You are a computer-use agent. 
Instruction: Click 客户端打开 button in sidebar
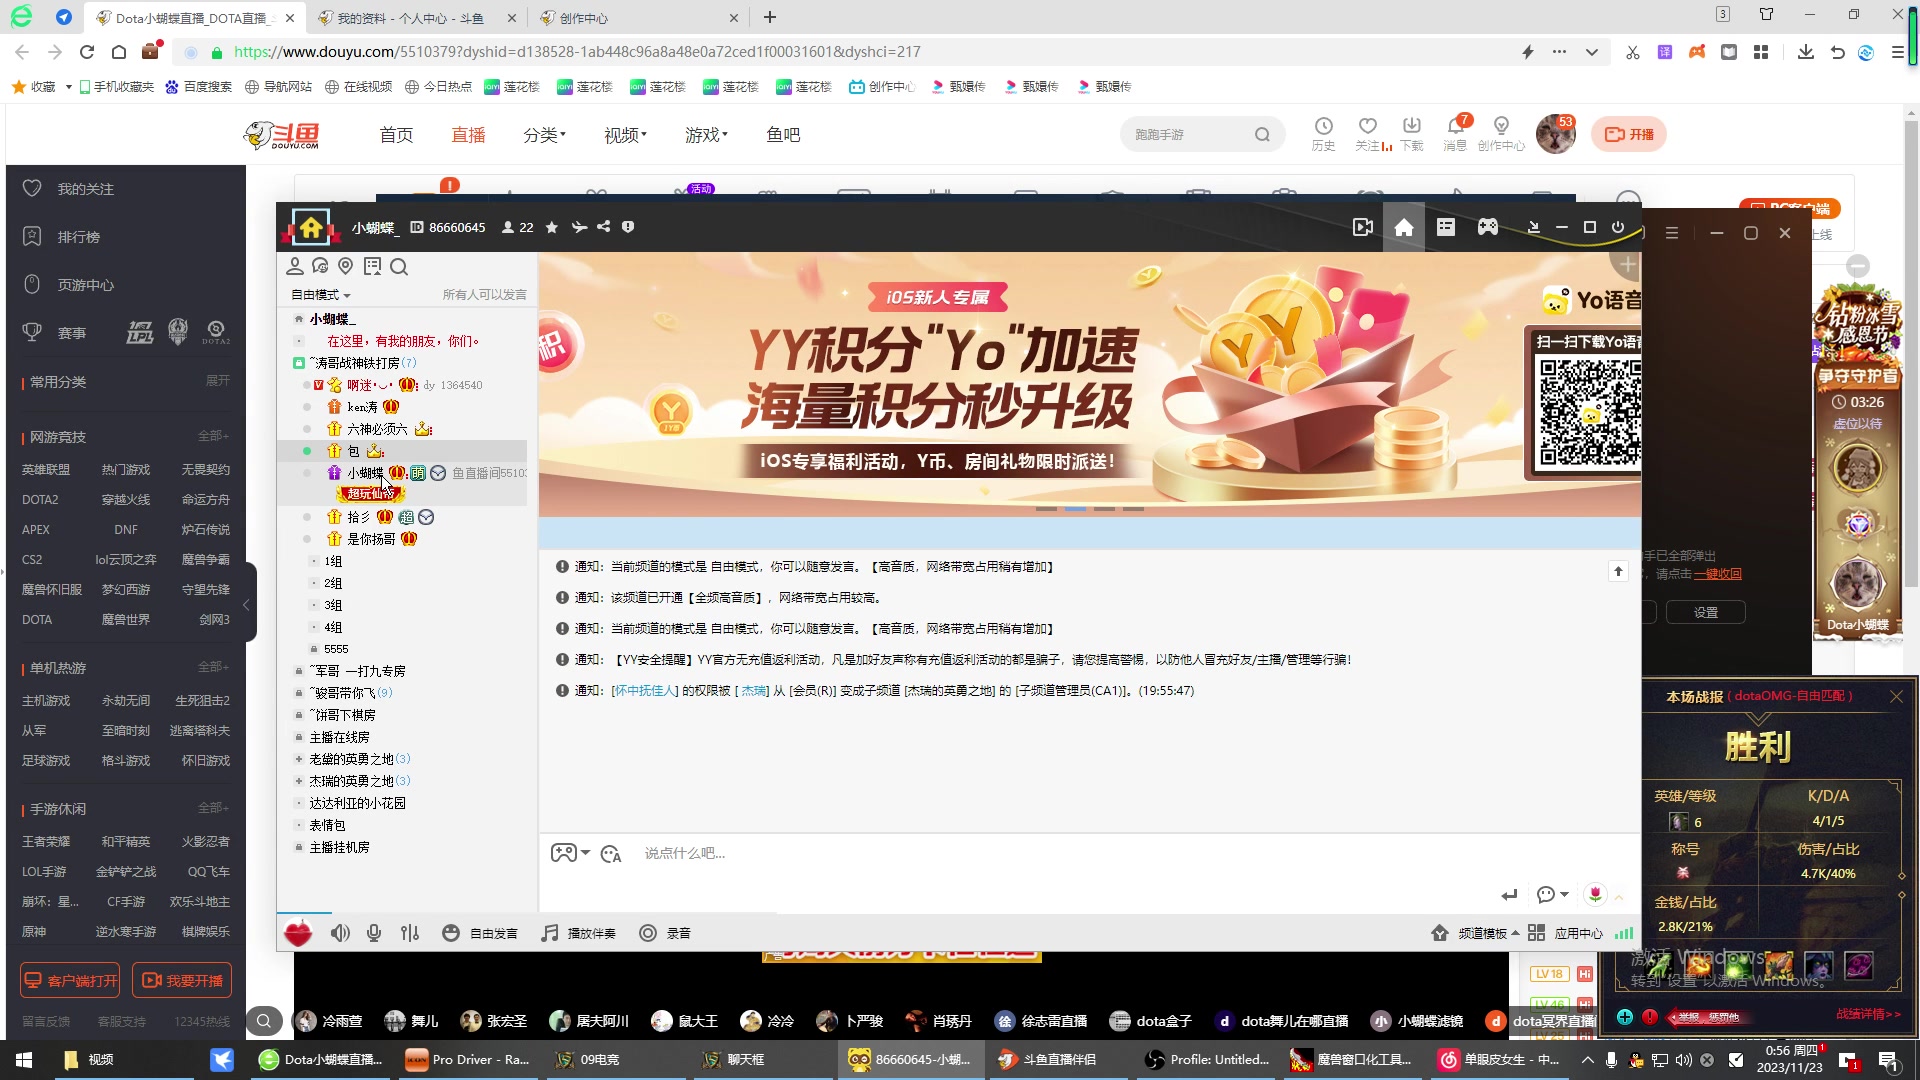70,981
